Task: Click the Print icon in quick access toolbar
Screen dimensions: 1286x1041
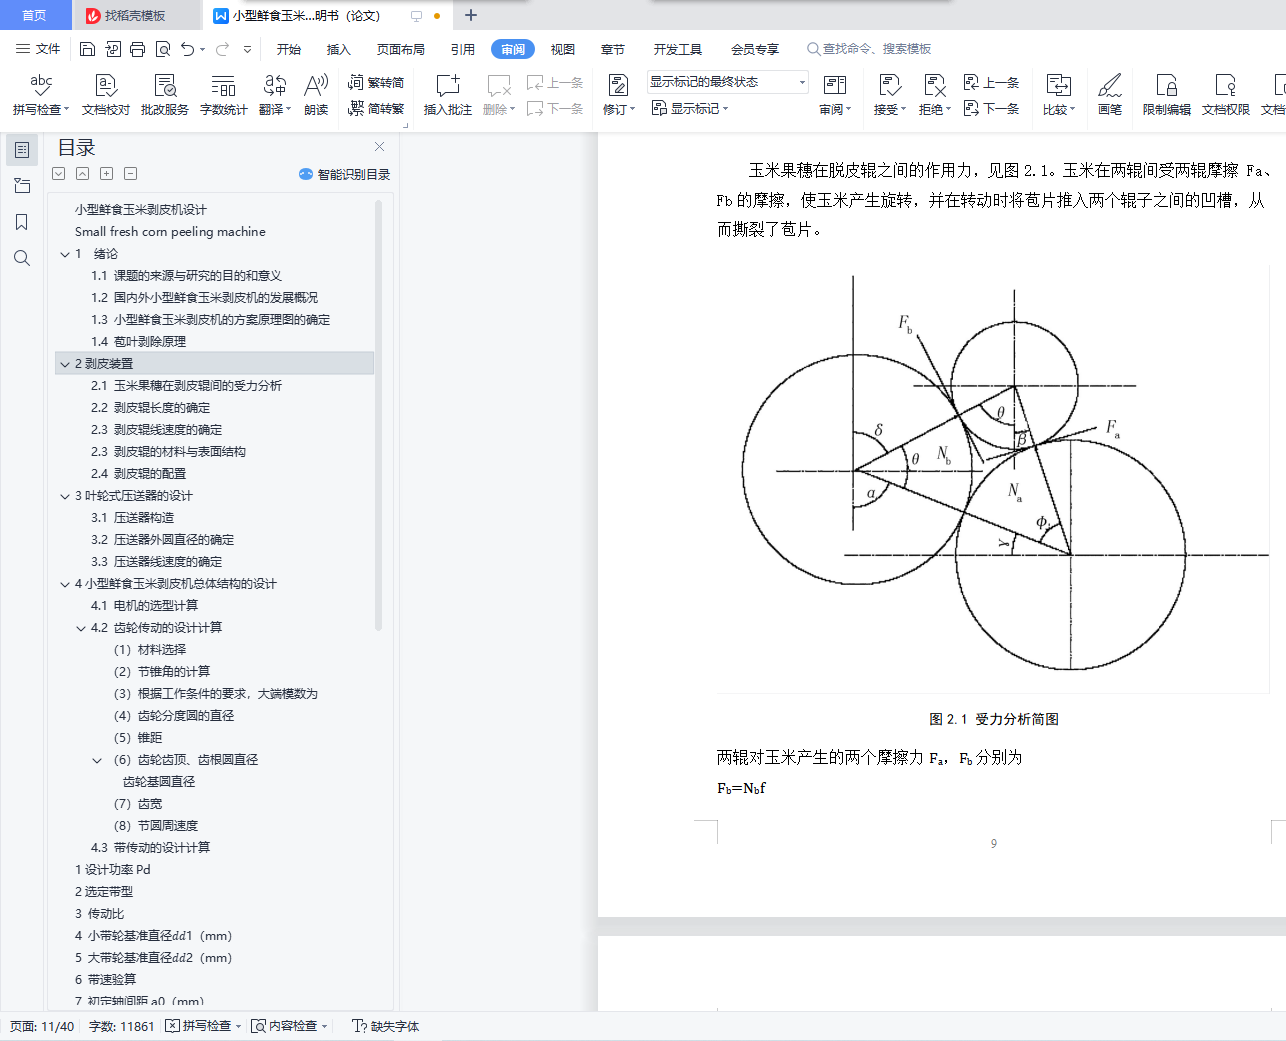Action: (137, 49)
